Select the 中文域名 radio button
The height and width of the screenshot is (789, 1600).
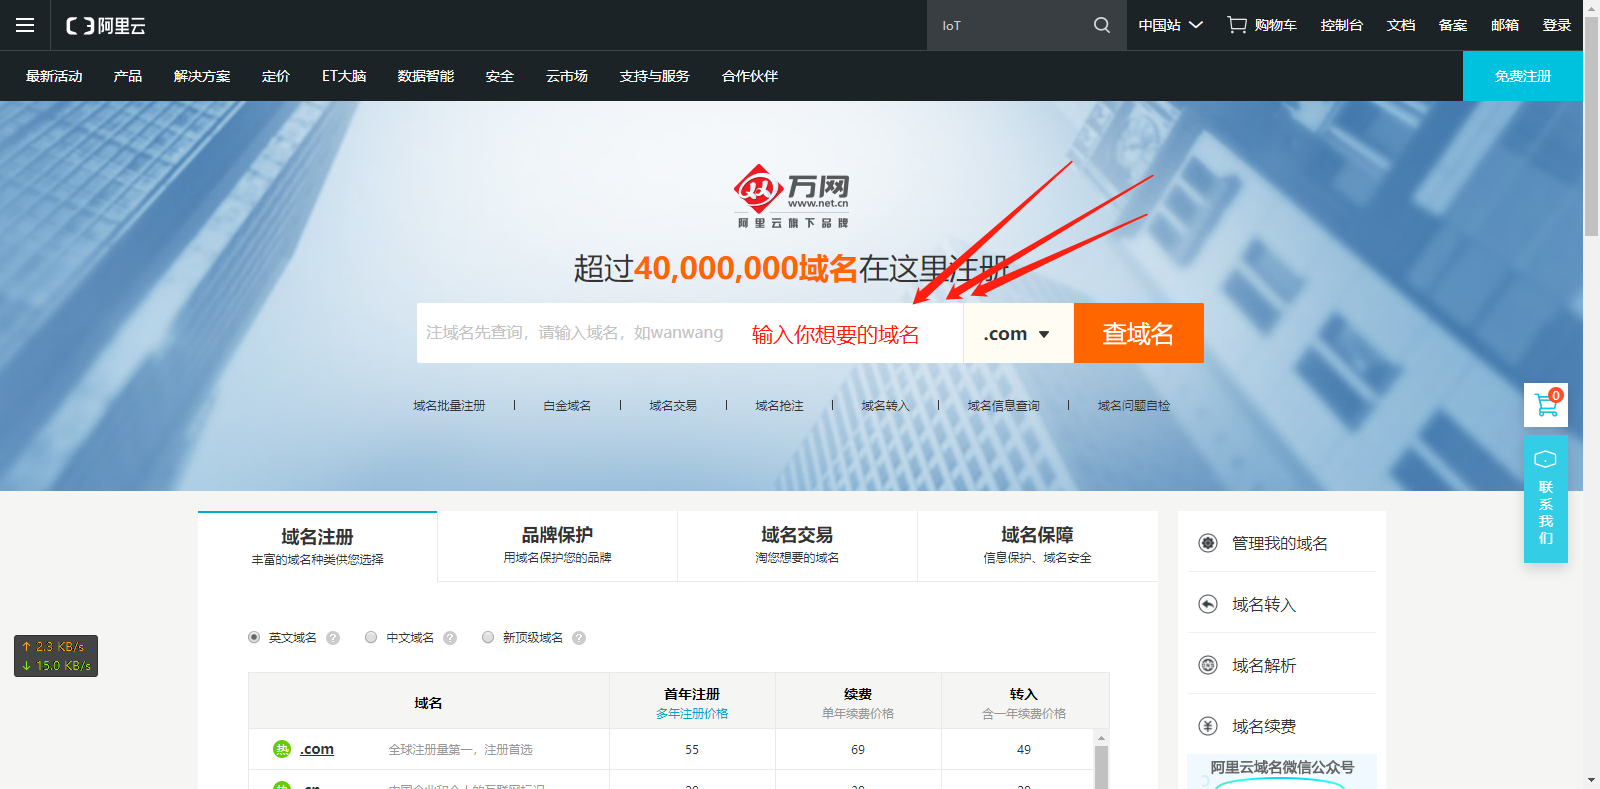[x=371, y=637]
